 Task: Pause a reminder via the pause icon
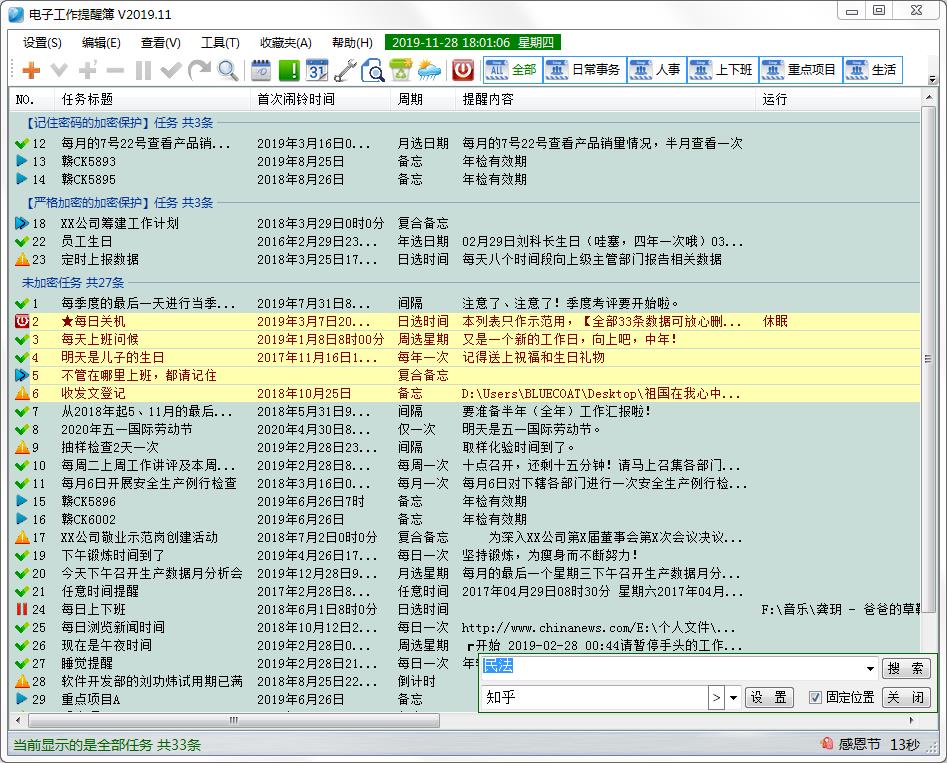pyautogui.click(x=143, y=70)
